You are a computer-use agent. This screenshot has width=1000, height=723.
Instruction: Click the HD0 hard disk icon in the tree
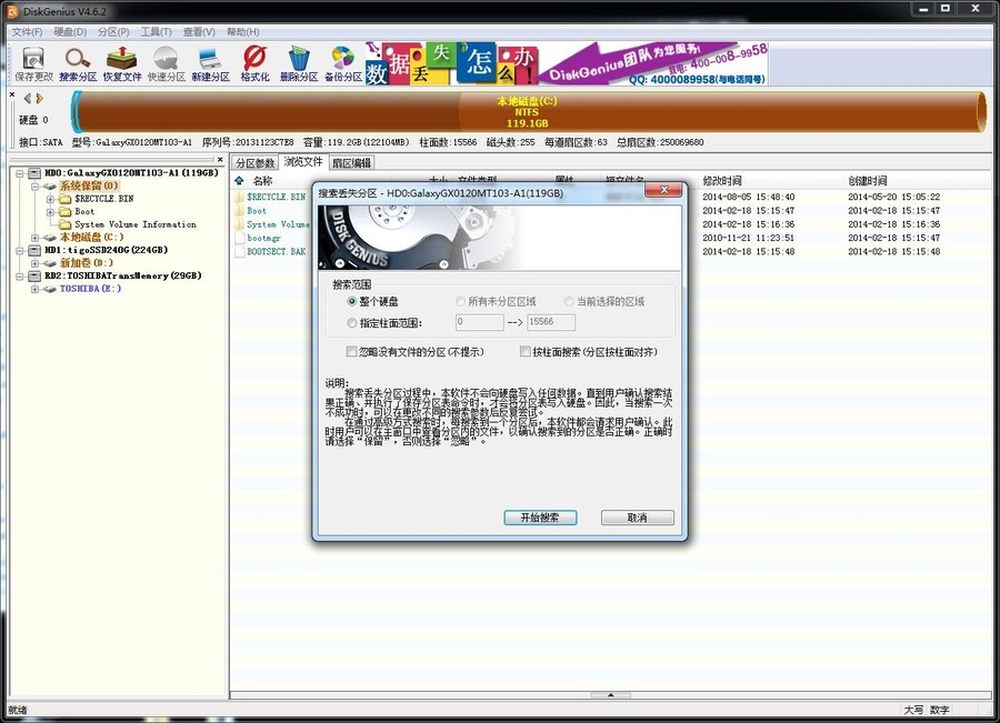click(x=34, y=173)
